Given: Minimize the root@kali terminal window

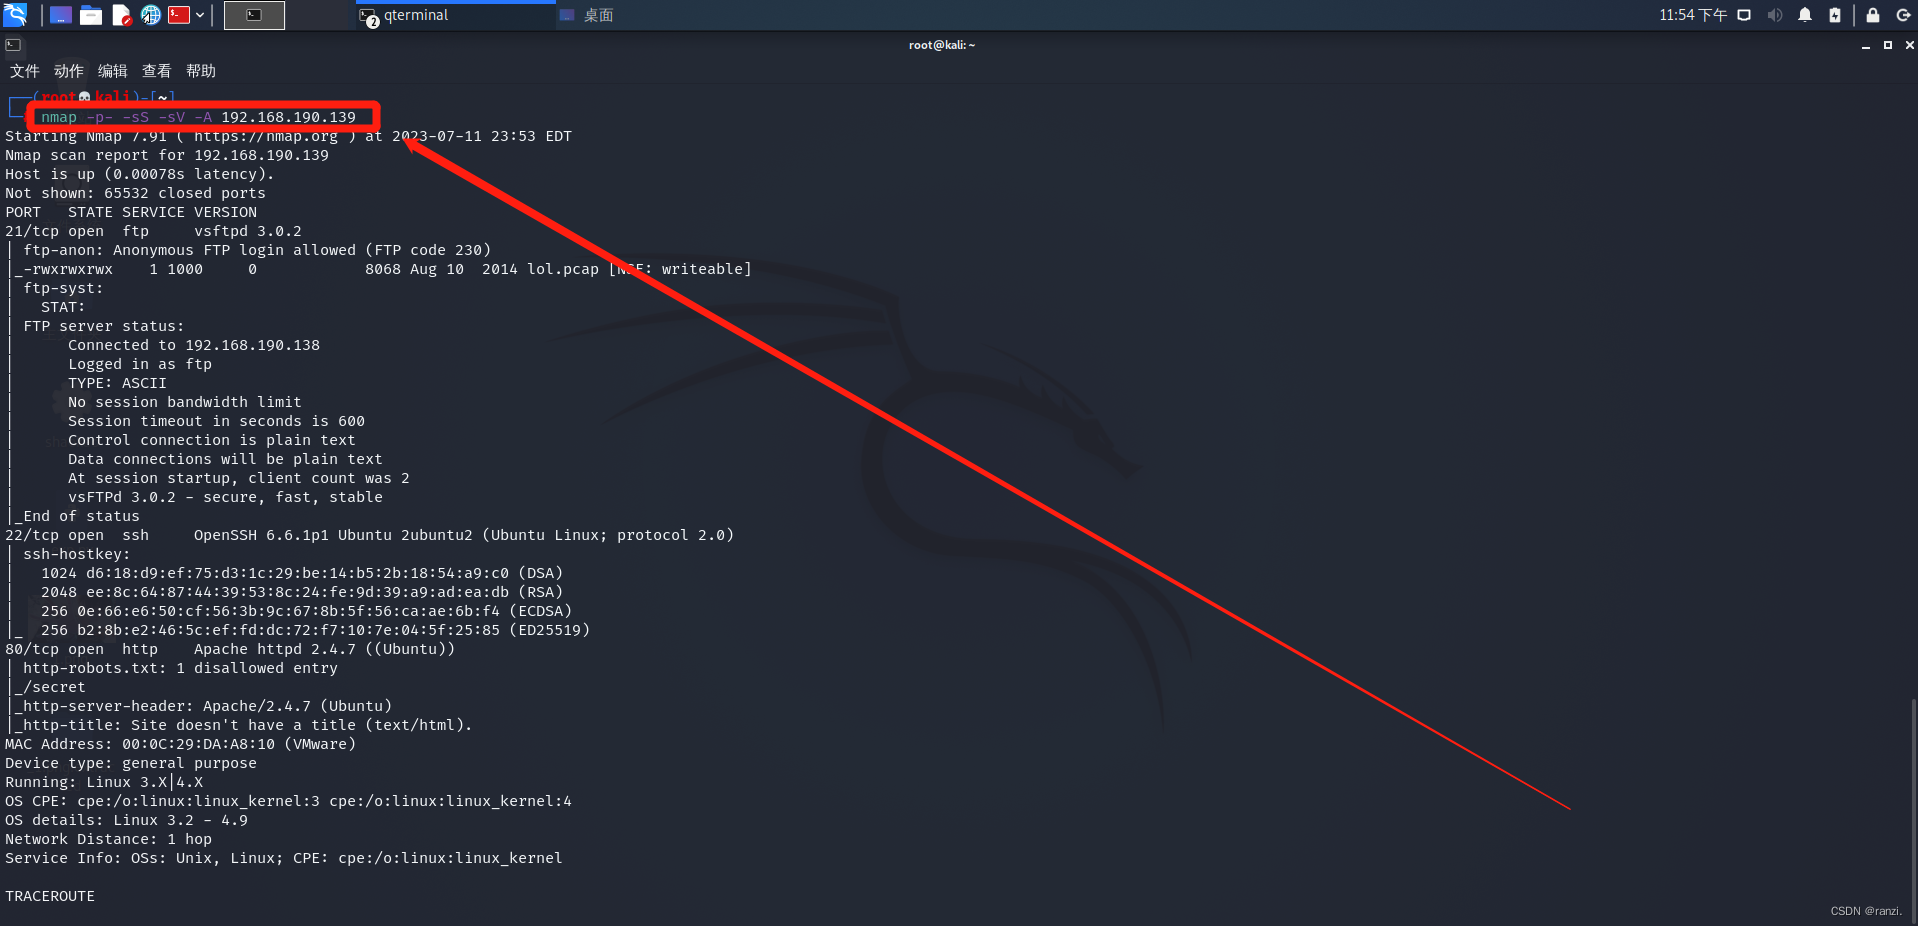Looking at the screenshot, I should [1866, 45].
